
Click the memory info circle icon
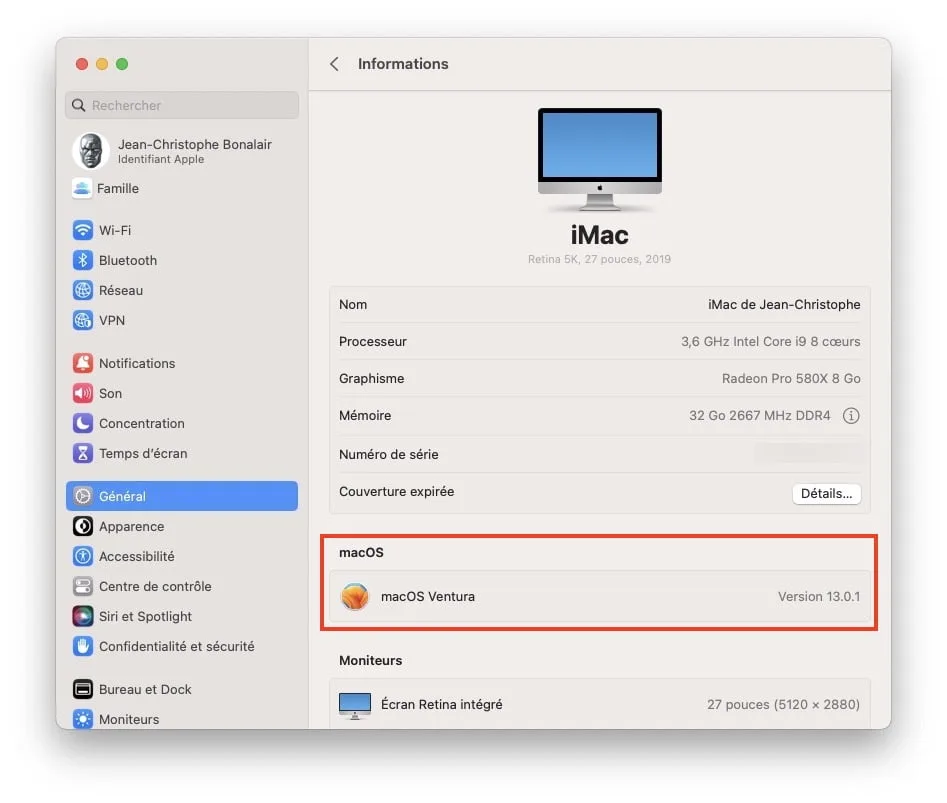[851, 416]
